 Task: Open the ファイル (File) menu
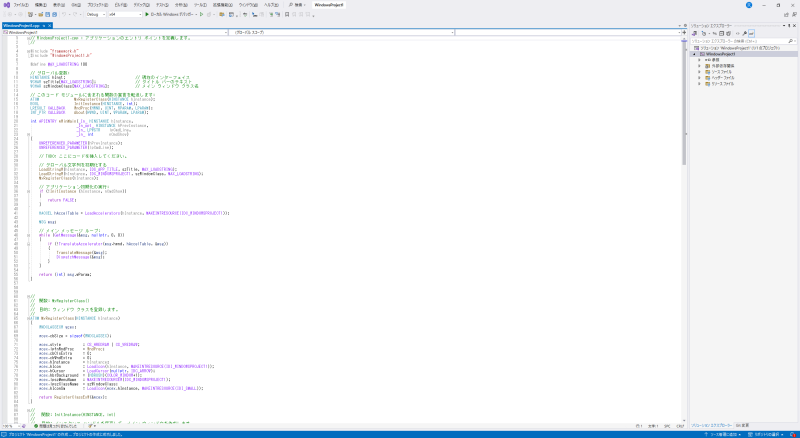20,5
